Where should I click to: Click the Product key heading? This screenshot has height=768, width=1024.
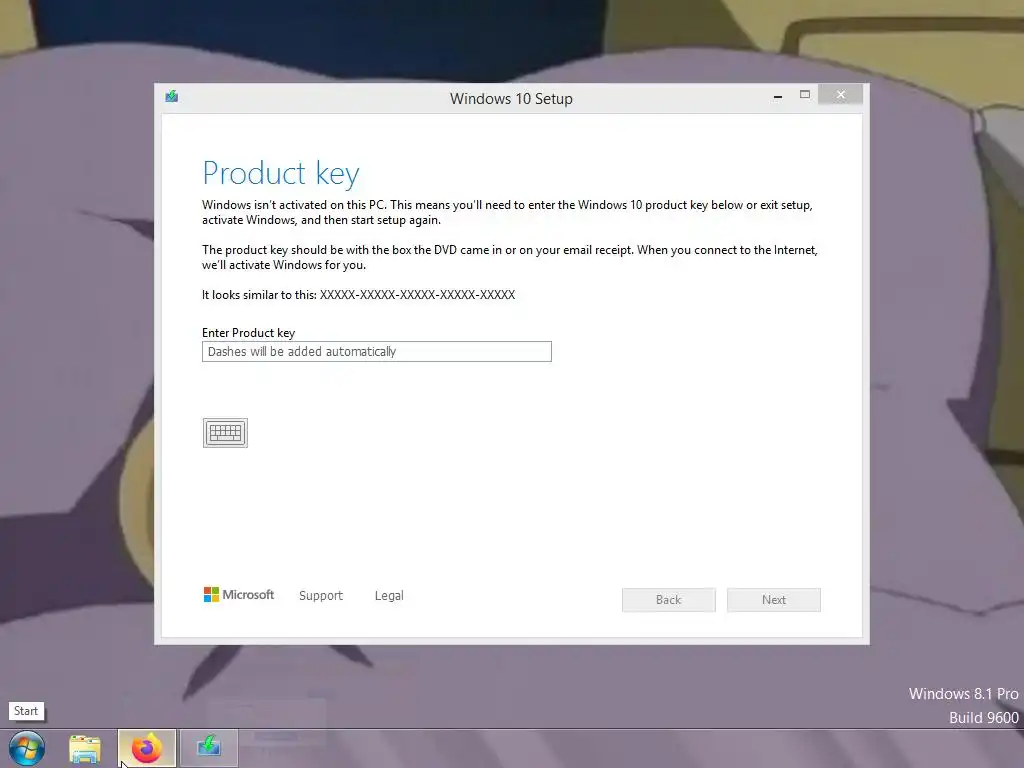click(281, 174)
